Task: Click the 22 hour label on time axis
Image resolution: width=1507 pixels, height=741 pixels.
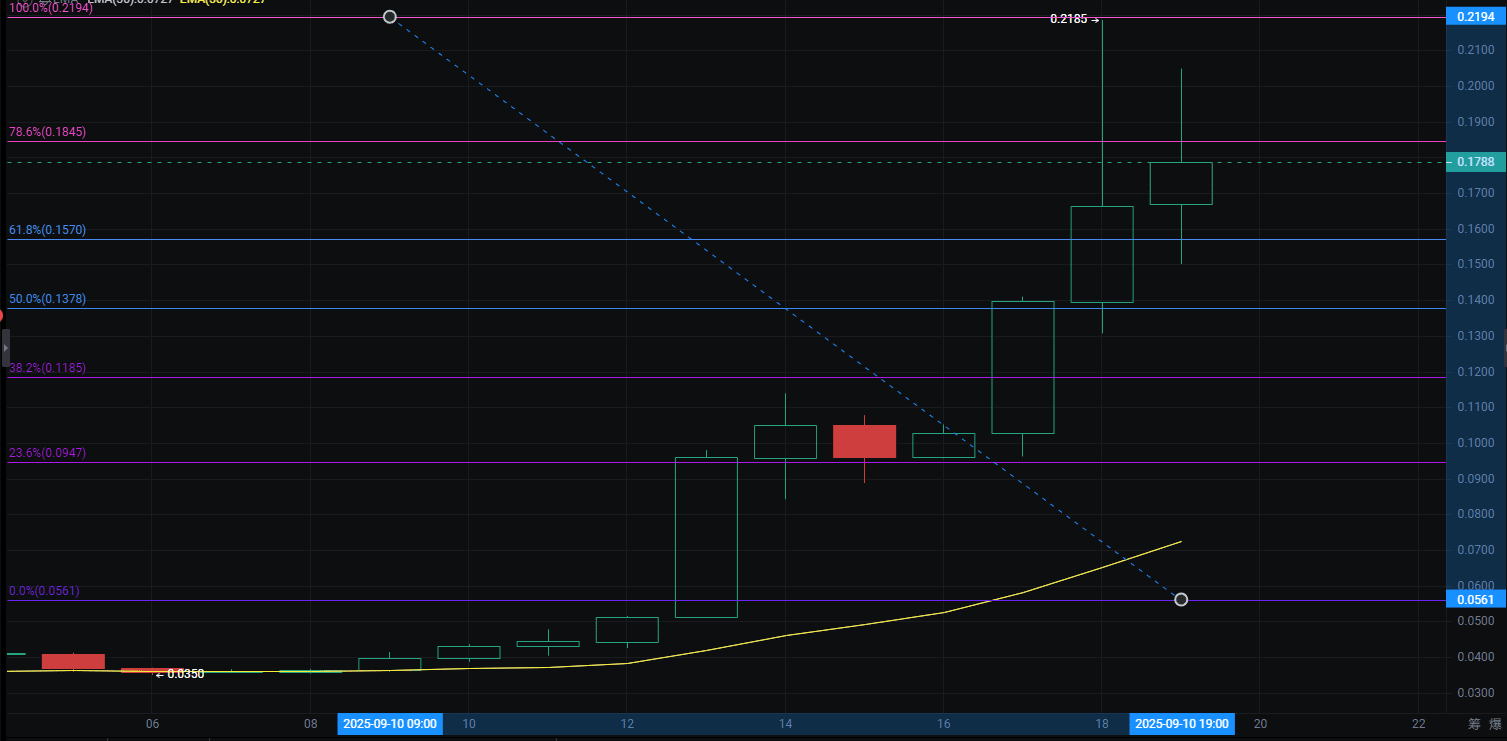Action: 1418,723
